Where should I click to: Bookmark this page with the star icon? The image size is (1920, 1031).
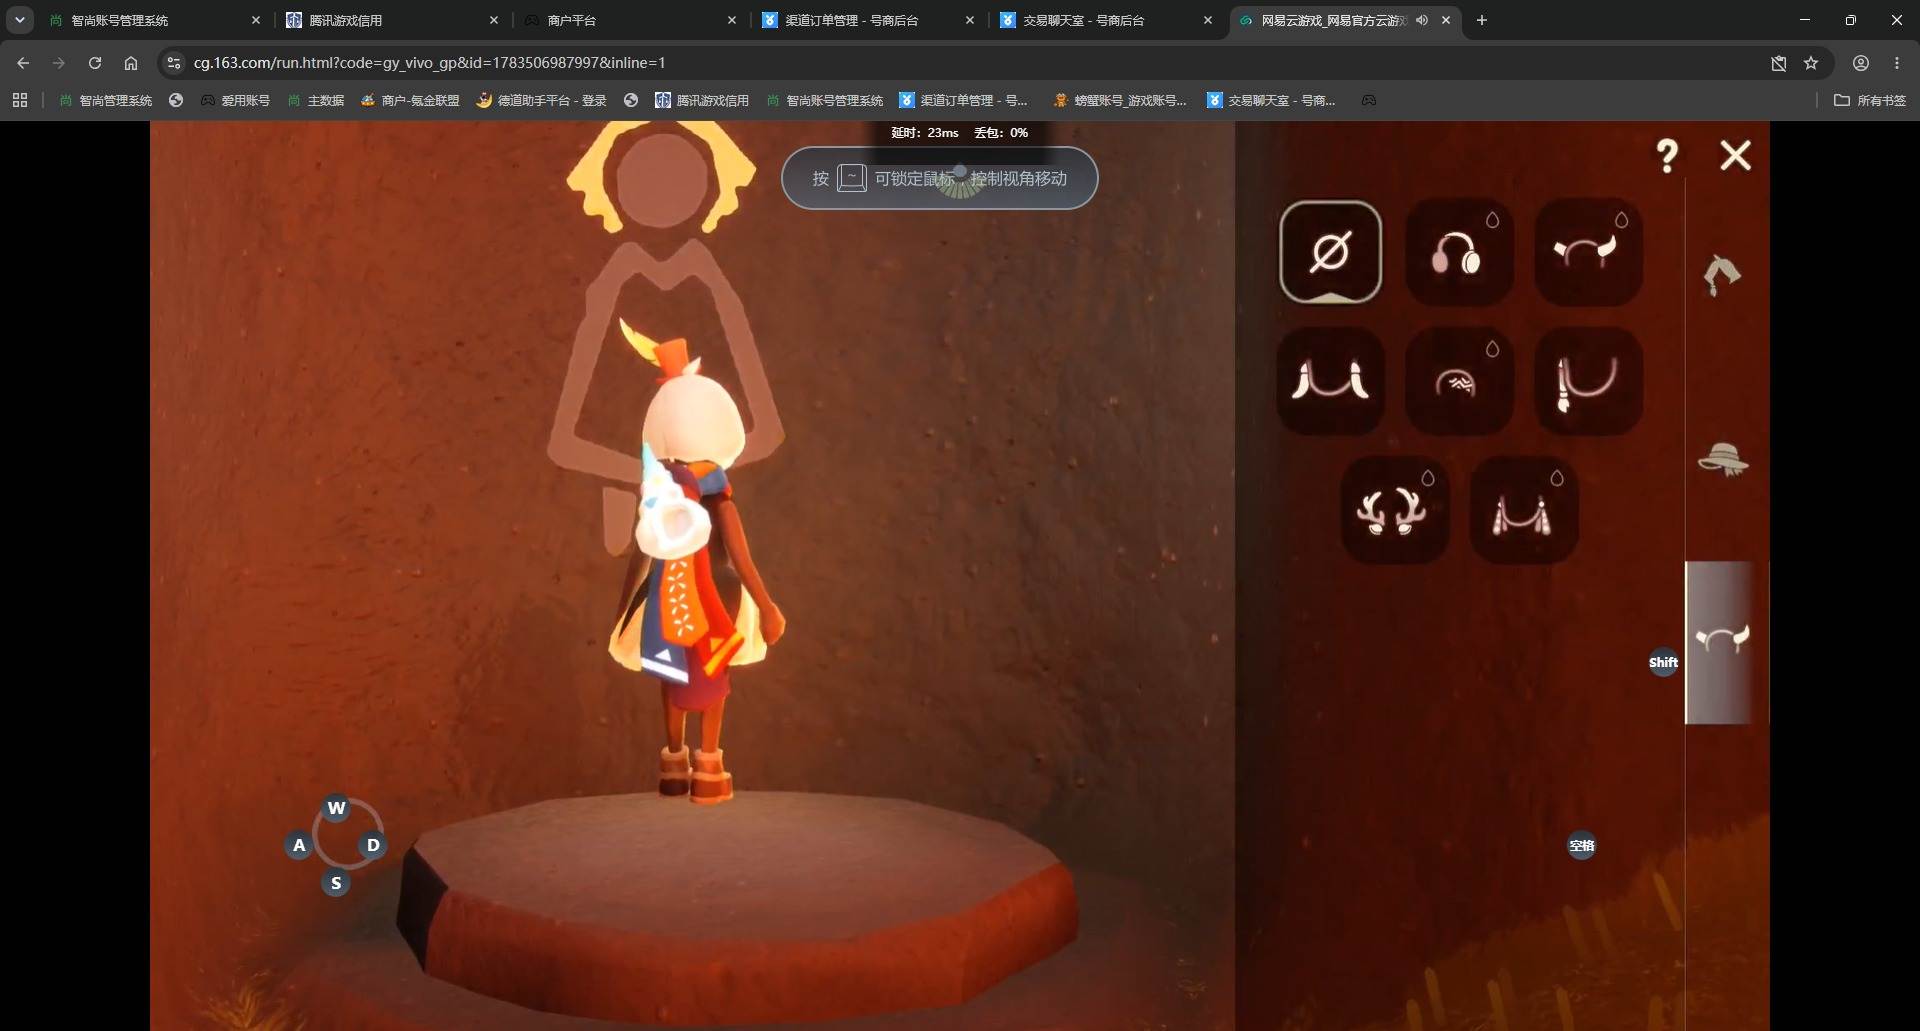click(x=1811, y=63)
